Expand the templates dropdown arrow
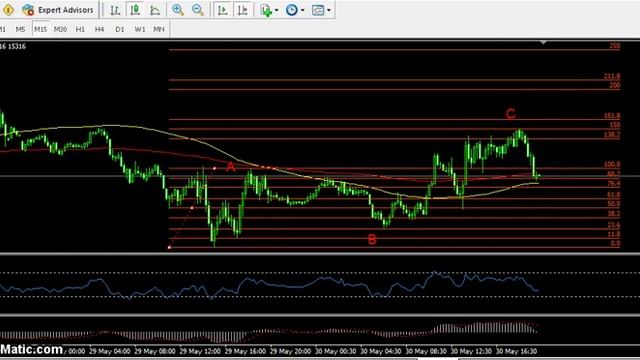The height and width of the screenshot is (360, 640). 329,10
